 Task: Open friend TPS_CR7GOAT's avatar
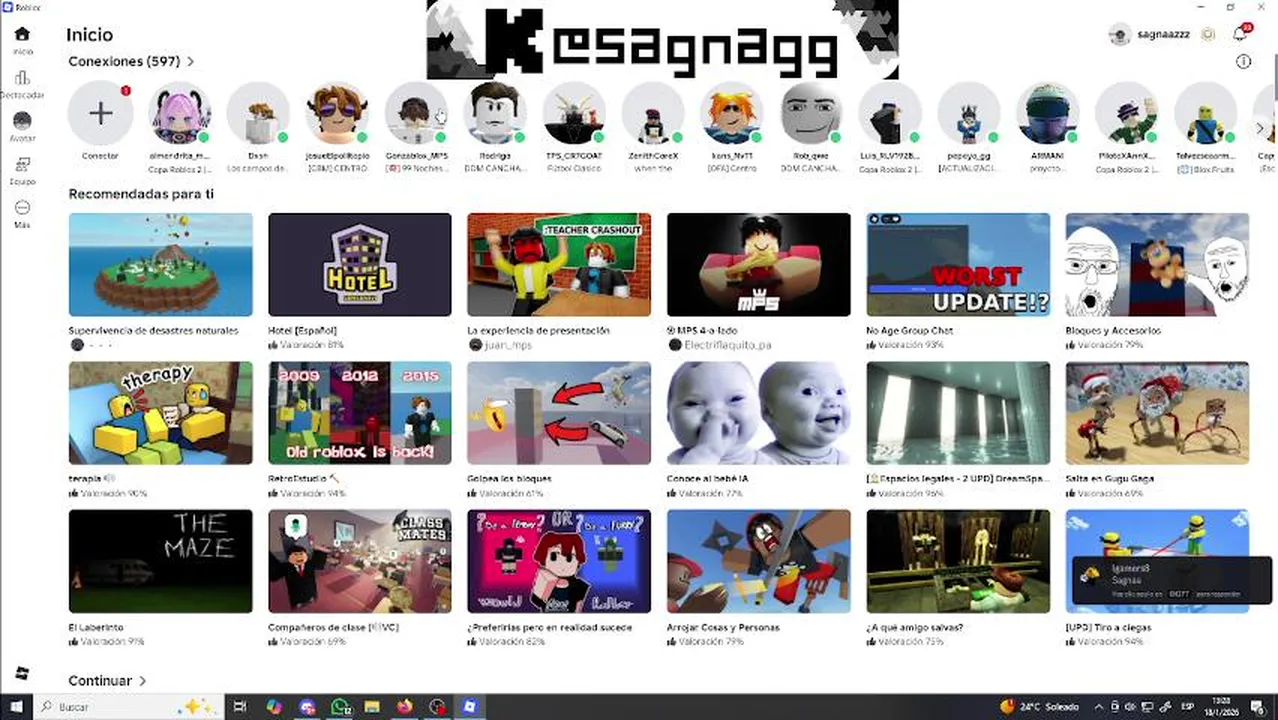tap(574, 113)
